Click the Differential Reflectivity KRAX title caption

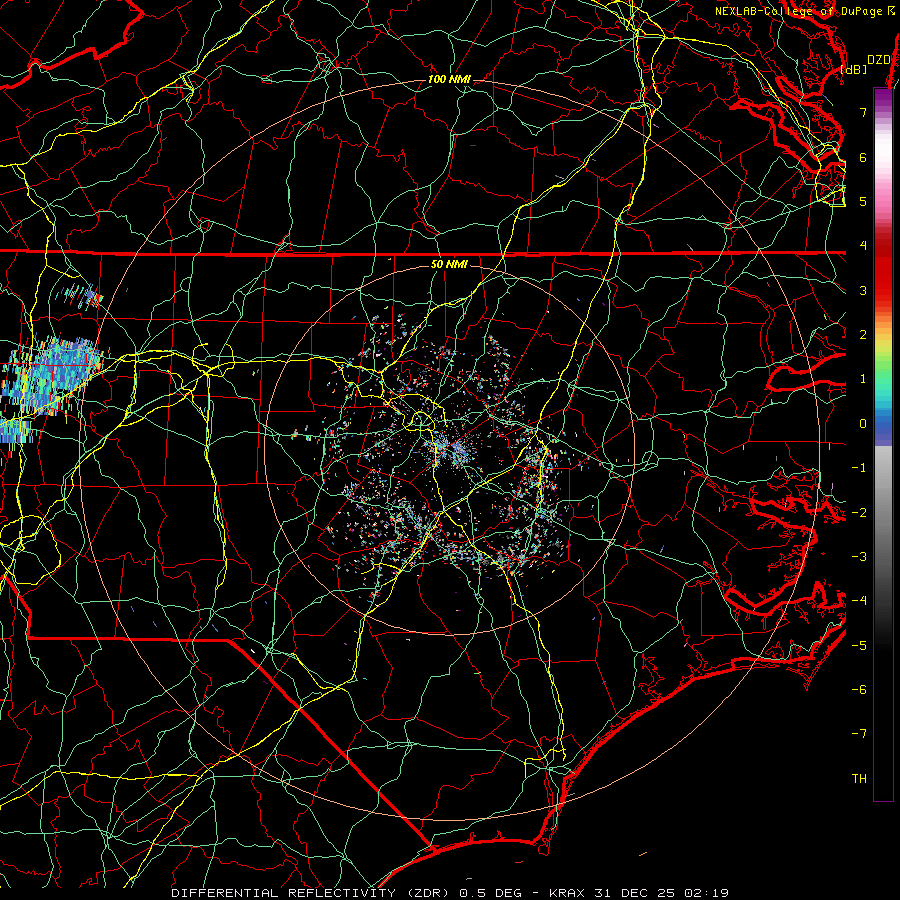[x=450, y=893]
